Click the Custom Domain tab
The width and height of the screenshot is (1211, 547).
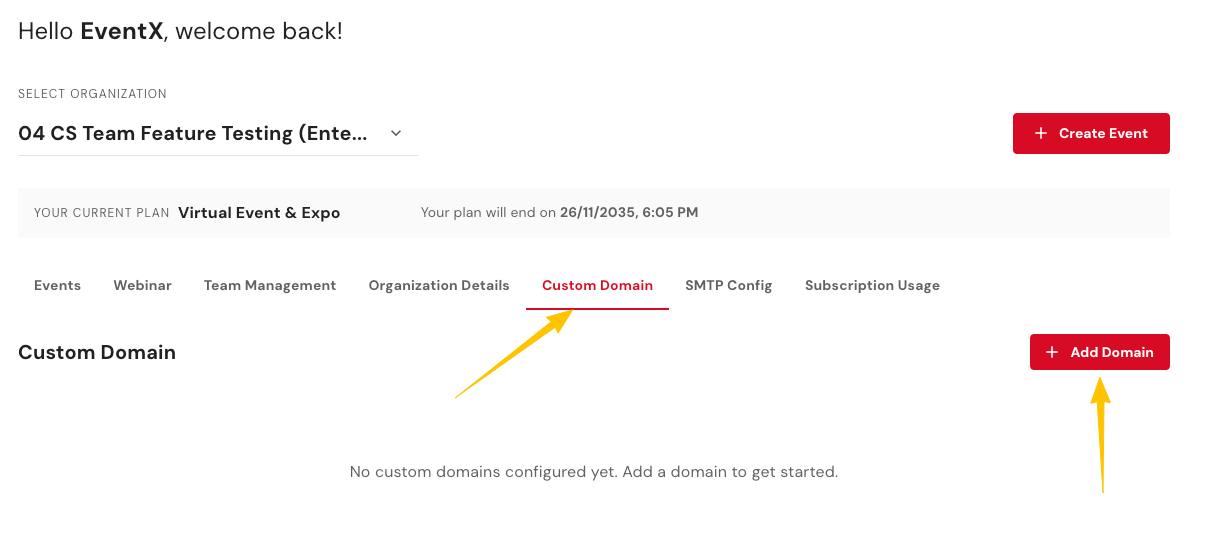[x=597, y=285]
